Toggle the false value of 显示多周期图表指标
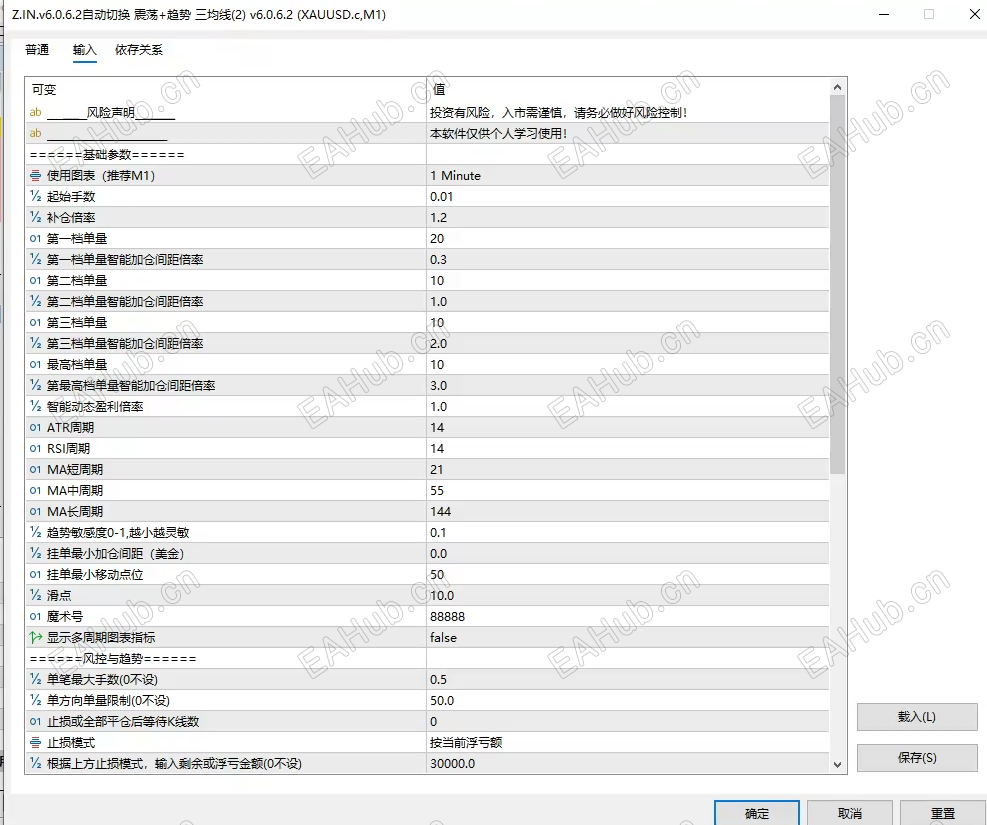The height and width of the screenshot is (825, 987). pyautogui.click(x=628, y=637)
